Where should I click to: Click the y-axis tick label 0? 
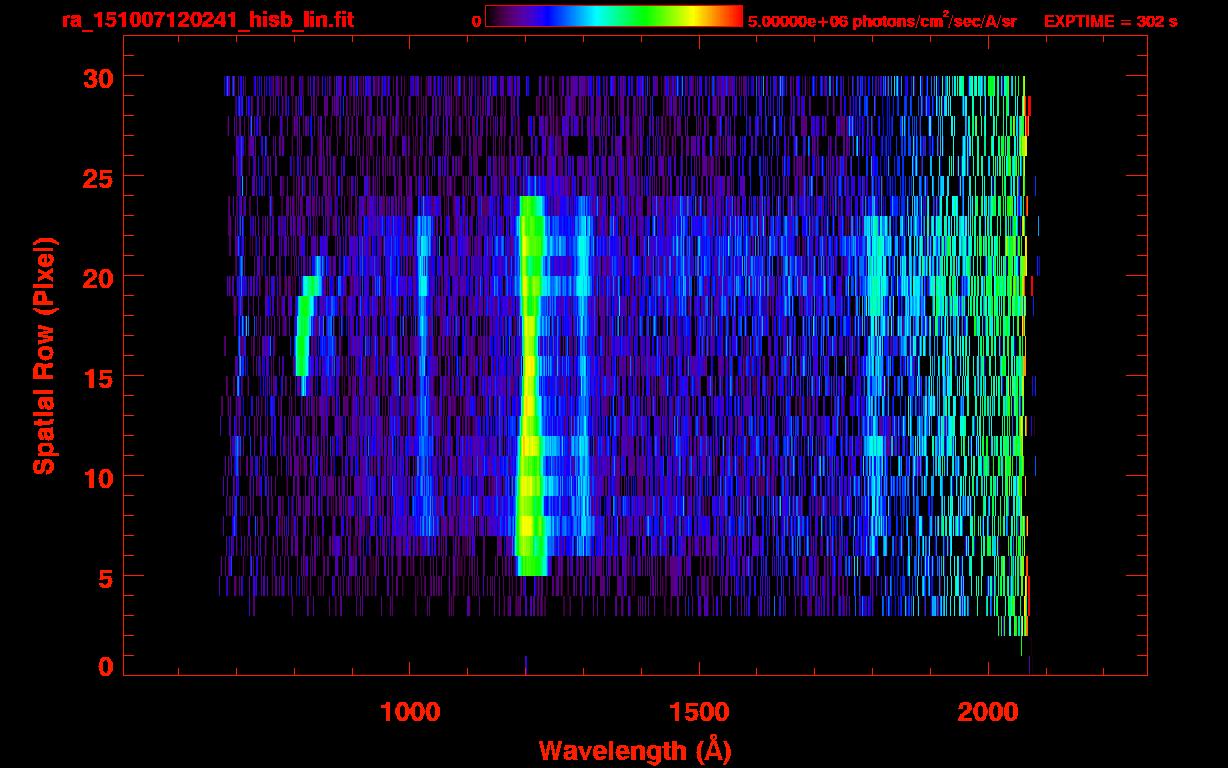(x=104, y=666)
